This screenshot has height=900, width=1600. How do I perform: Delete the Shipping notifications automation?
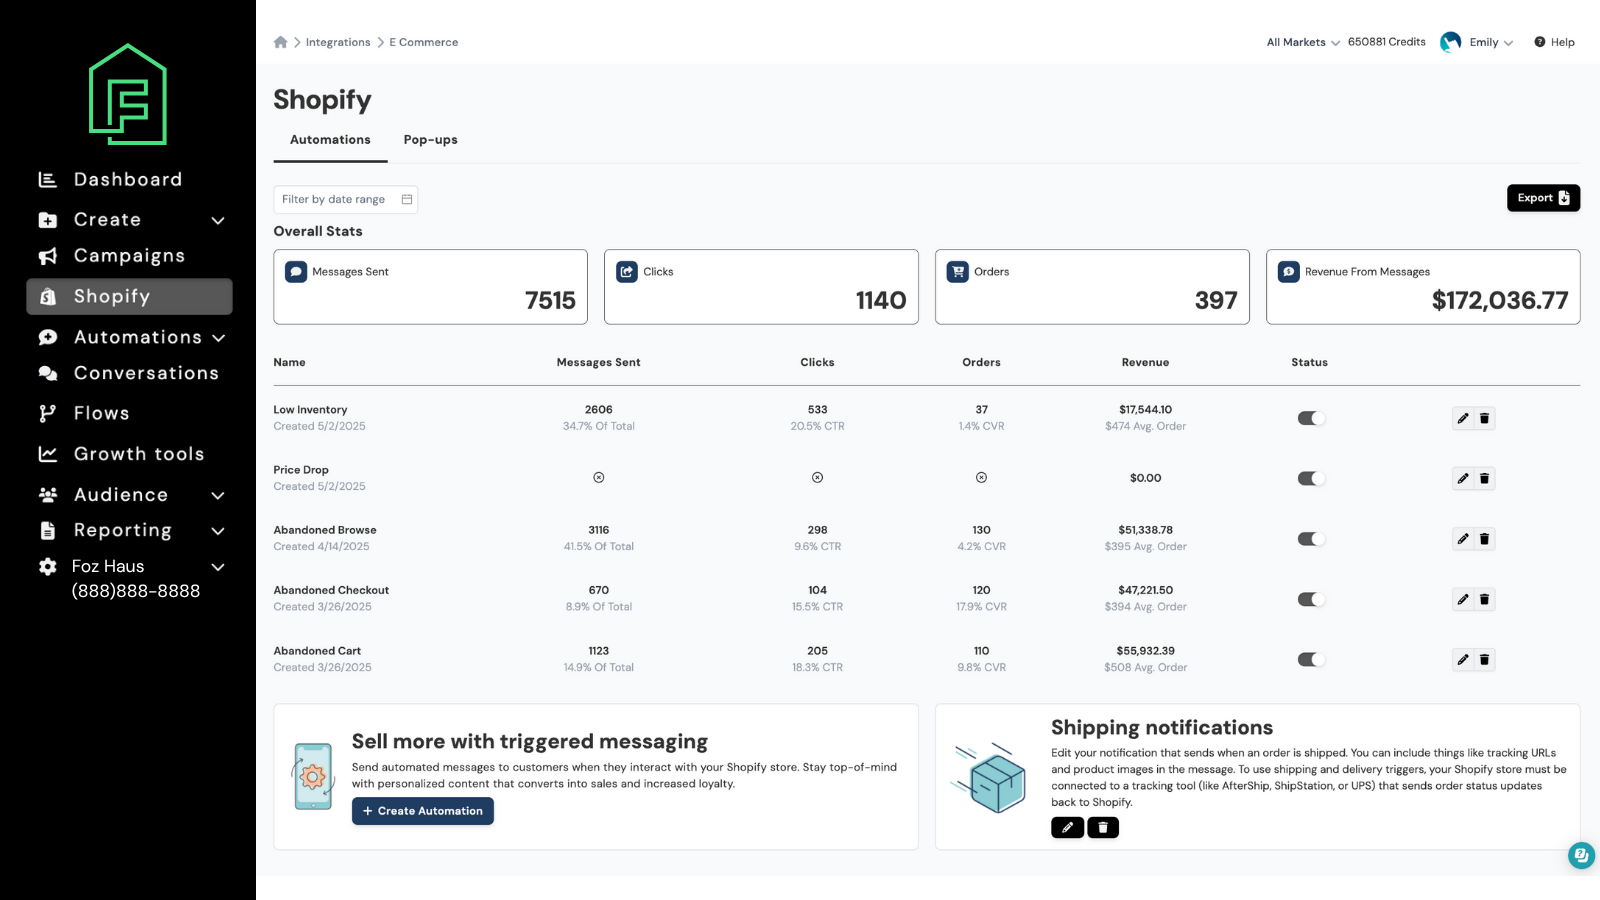(x=1103, y=828)
